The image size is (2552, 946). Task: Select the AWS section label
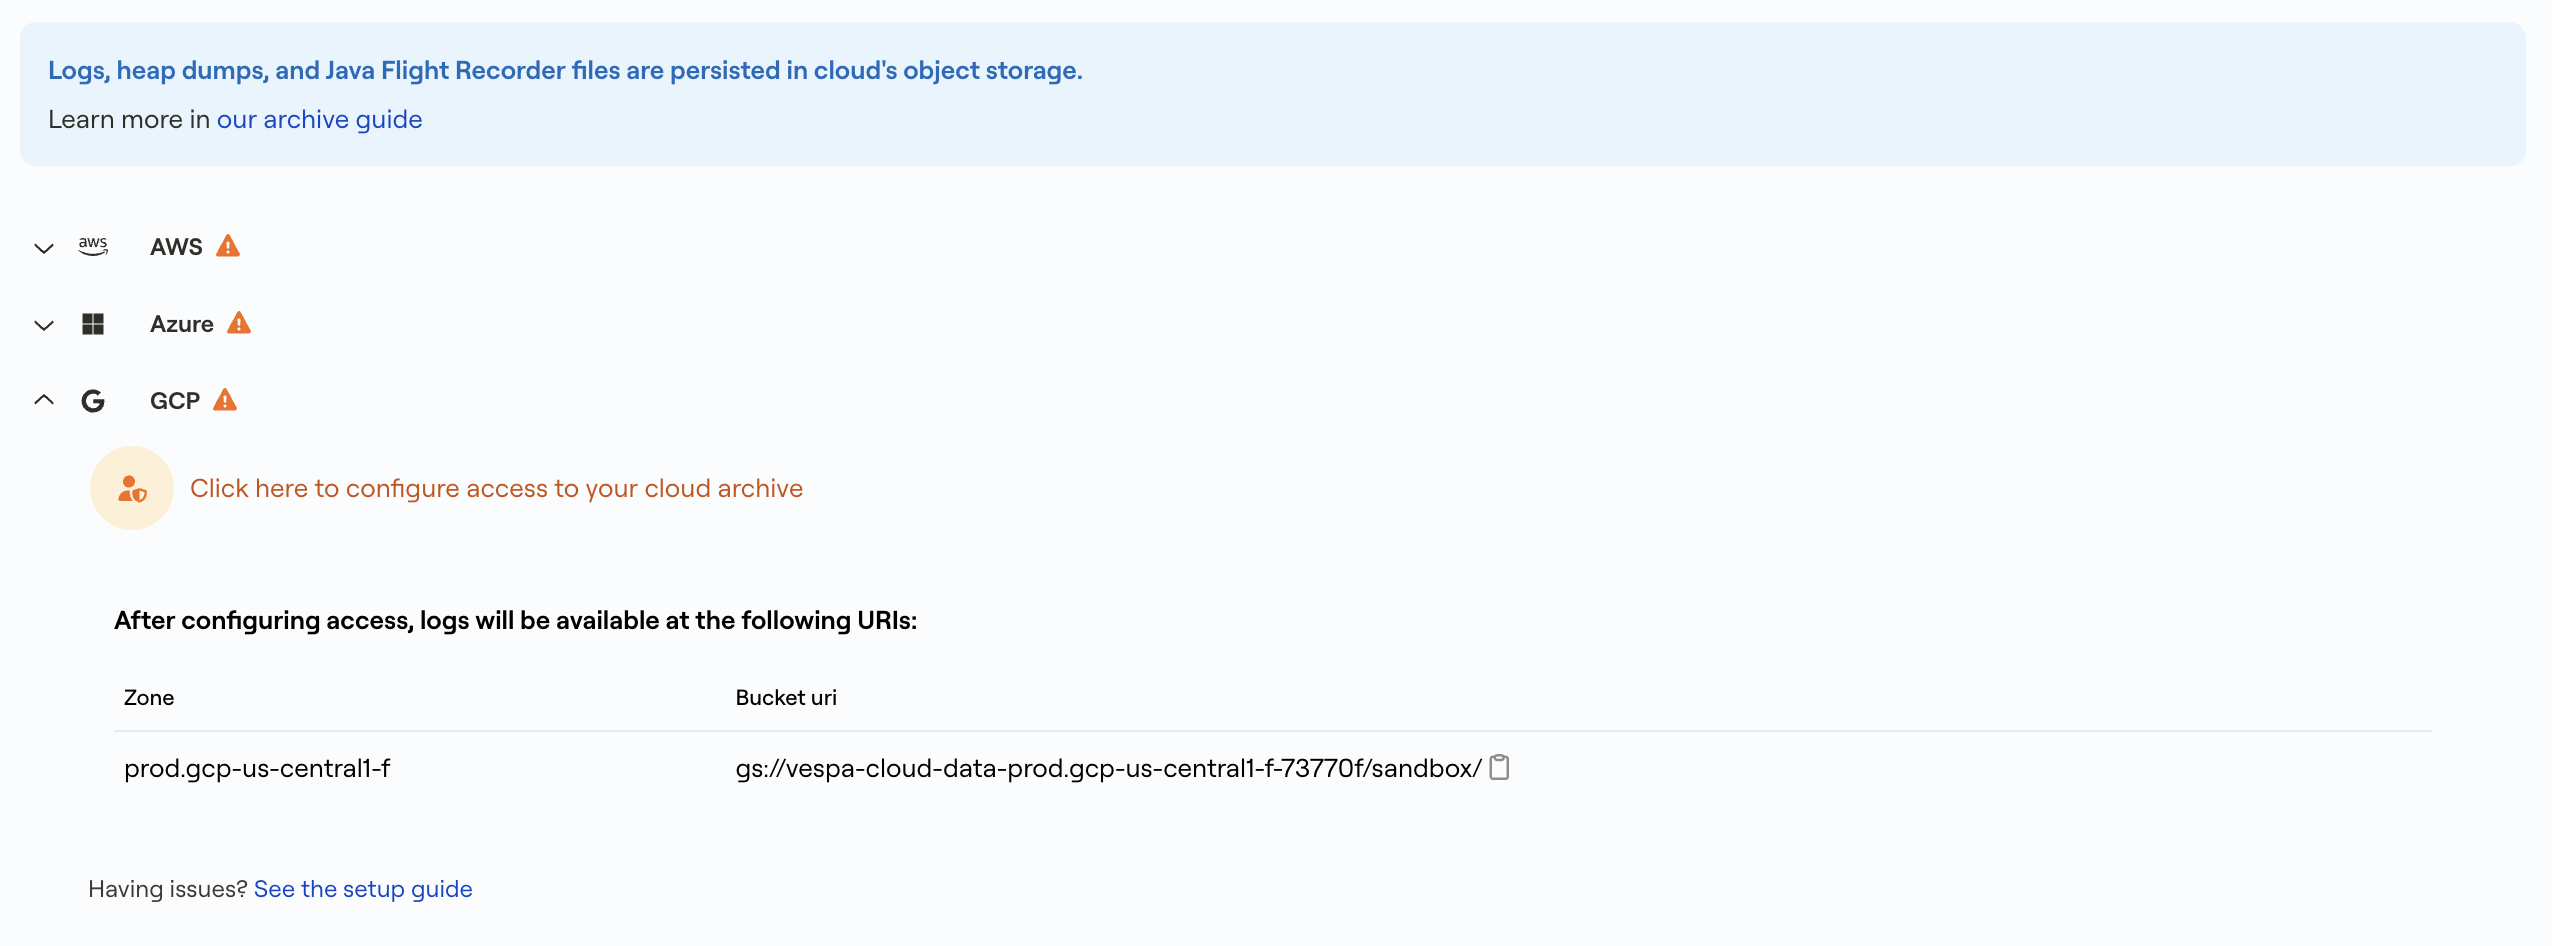tap(176, 246)
